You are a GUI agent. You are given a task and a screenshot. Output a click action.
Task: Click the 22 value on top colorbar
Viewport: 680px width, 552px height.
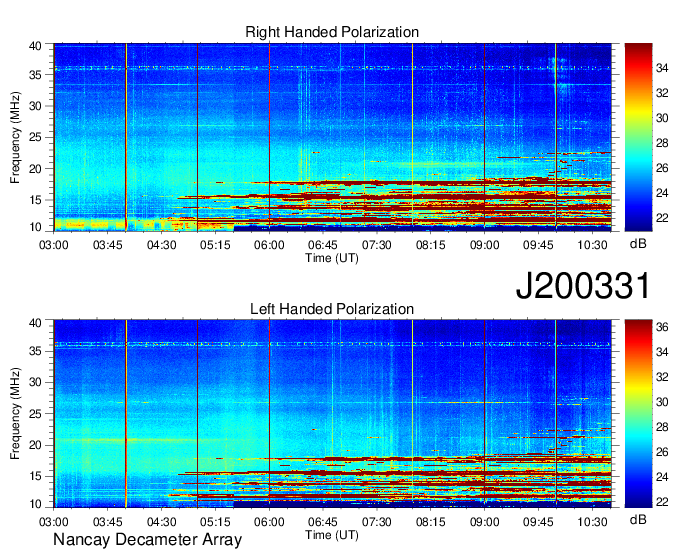[662, 218]
